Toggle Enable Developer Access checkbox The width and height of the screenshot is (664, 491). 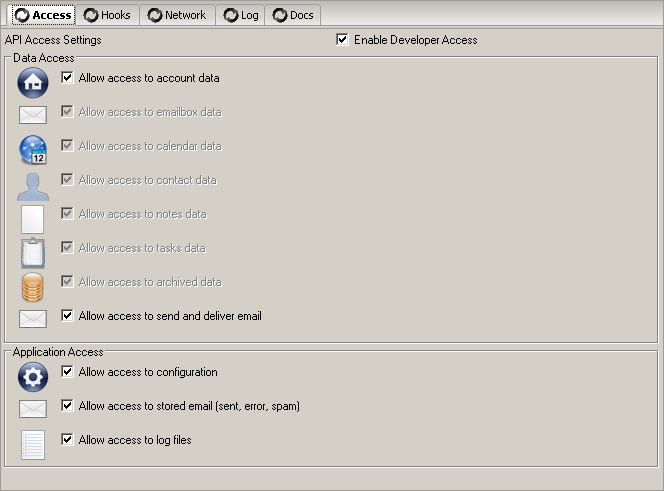343,40
